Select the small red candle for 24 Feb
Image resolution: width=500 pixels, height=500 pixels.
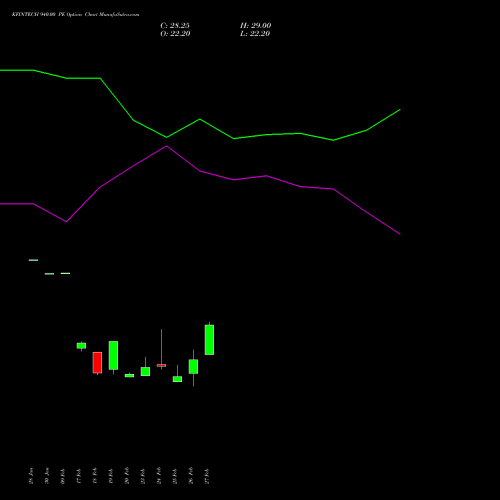click(161, 365)
